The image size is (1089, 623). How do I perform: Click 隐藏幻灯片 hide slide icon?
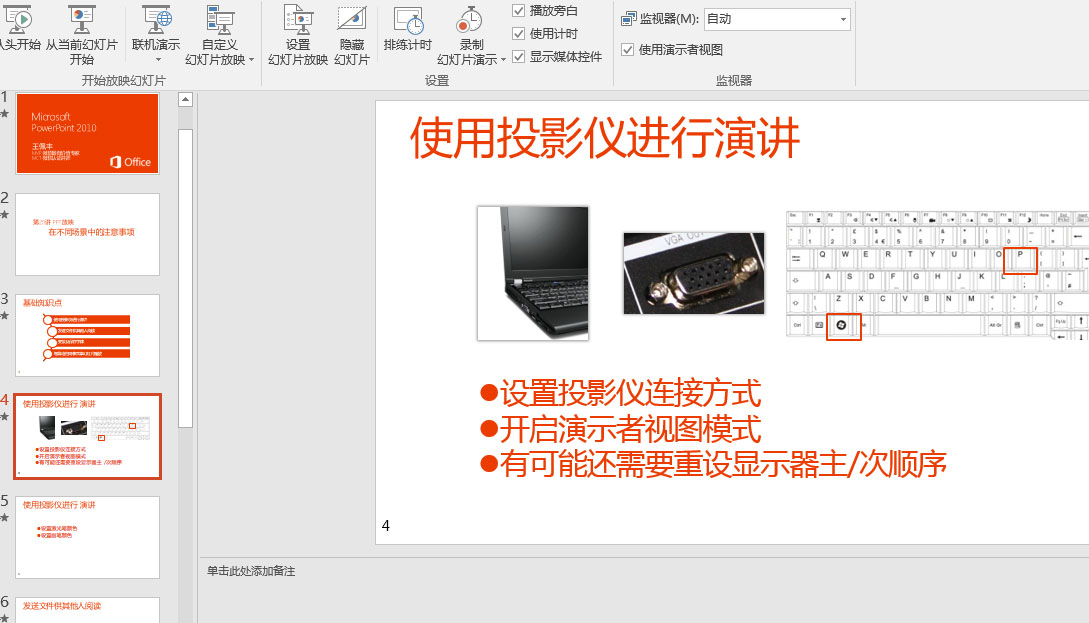pos(351,19)
